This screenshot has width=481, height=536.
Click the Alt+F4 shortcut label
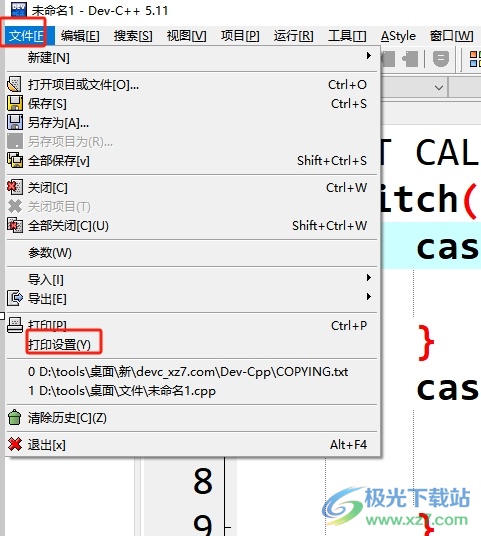(x=348, y=444)
